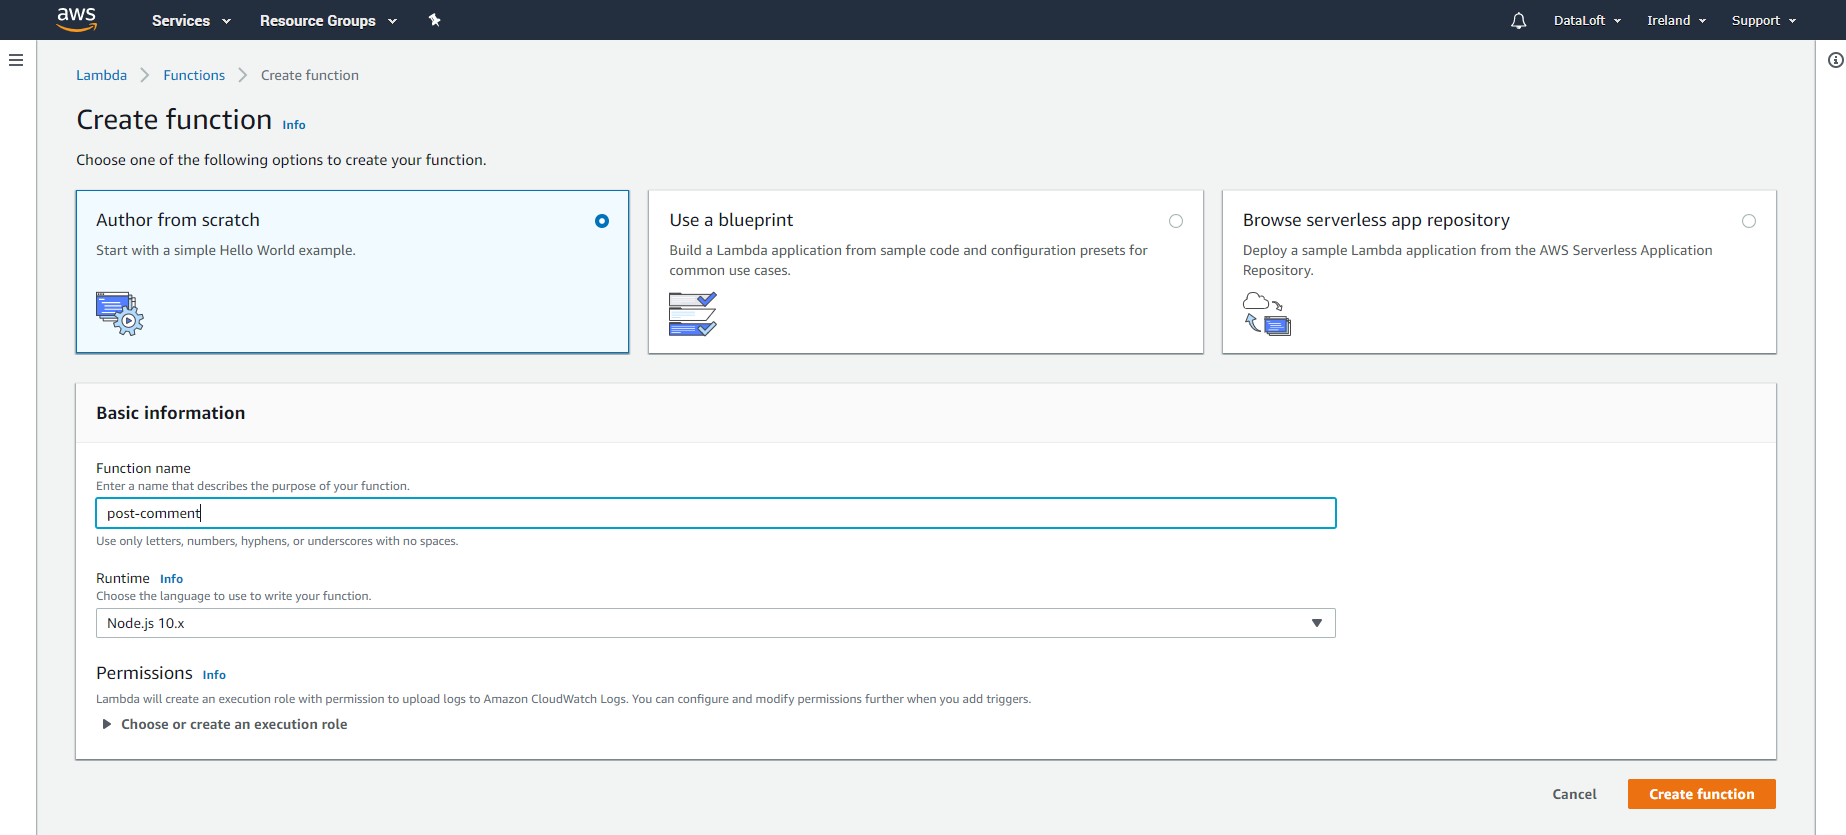The image size is (1846, 835).
Task: Click Info link next to Runtime
Action: [172, 579]
